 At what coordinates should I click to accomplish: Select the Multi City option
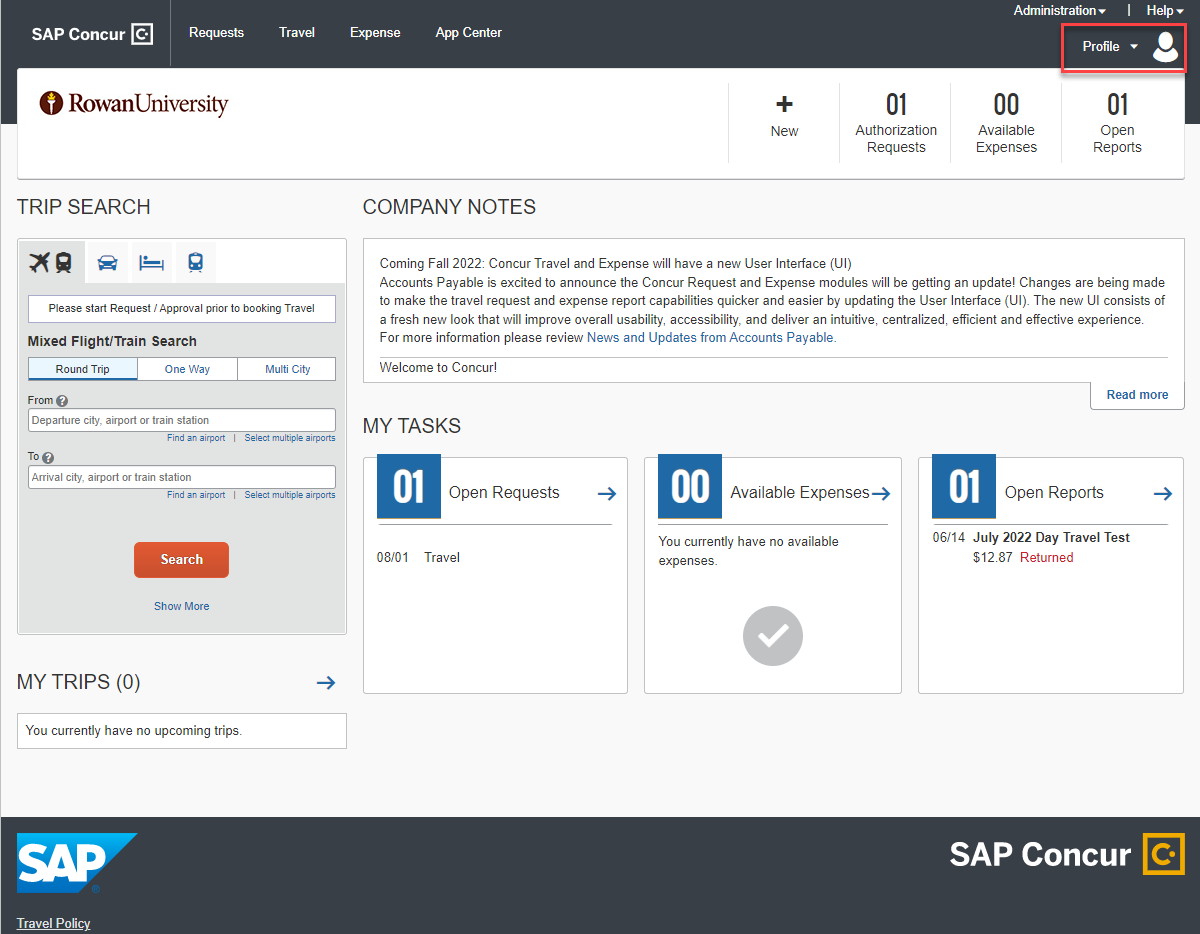[287, 369]
